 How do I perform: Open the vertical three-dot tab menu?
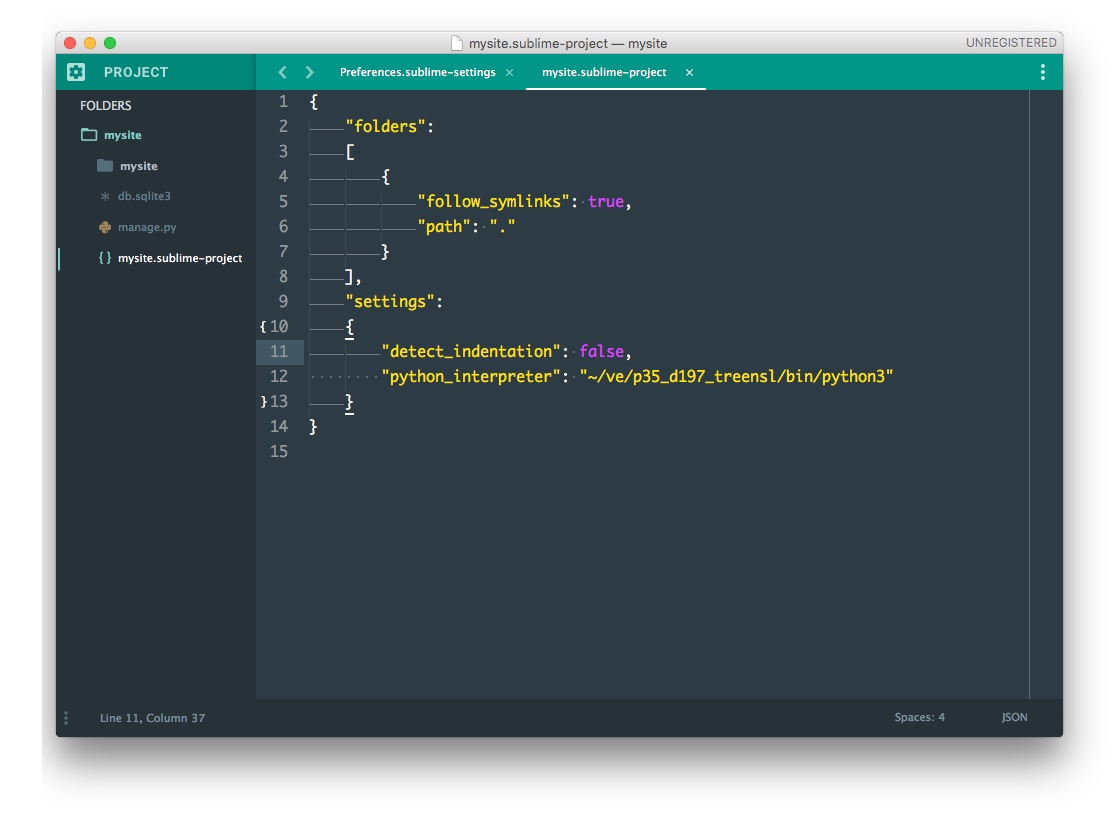[1043, 72]
